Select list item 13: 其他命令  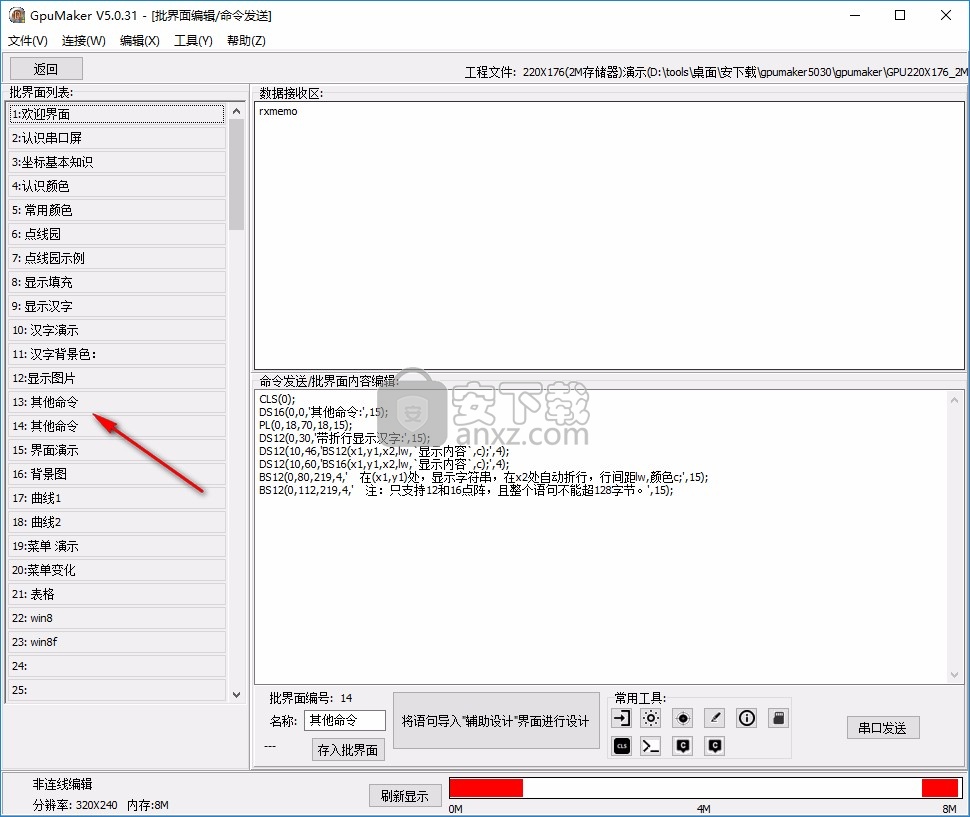pos(118,403)
